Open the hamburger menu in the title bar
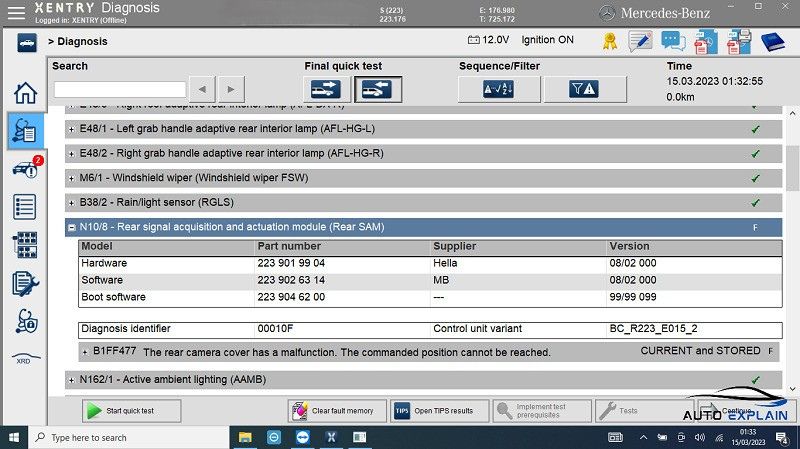This screenshot has width=800, height=449. pos(16,13)
